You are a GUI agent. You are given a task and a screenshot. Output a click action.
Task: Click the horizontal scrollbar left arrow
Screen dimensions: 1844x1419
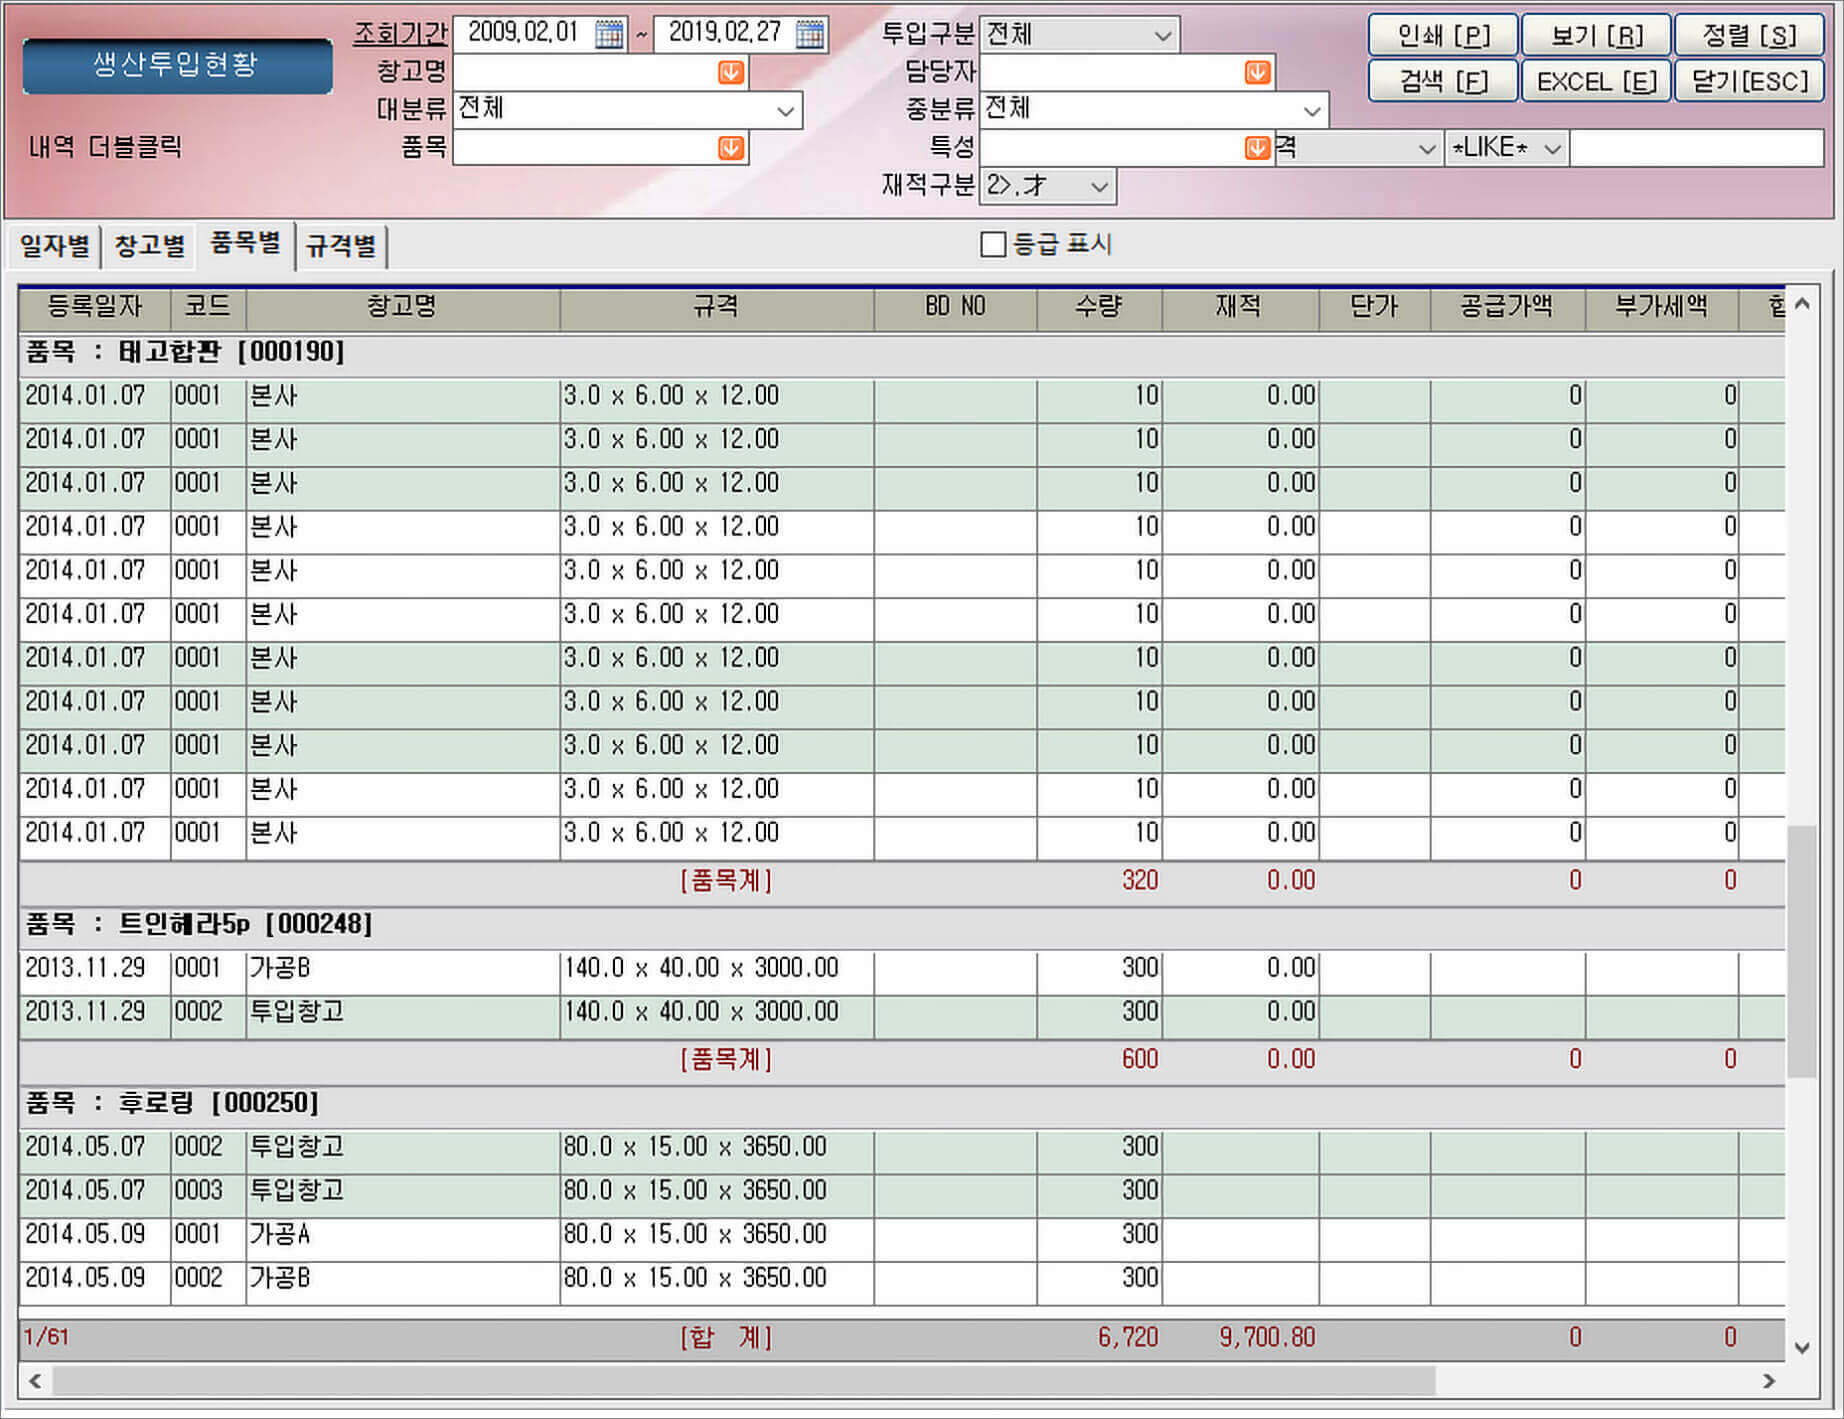point(35,1381)
